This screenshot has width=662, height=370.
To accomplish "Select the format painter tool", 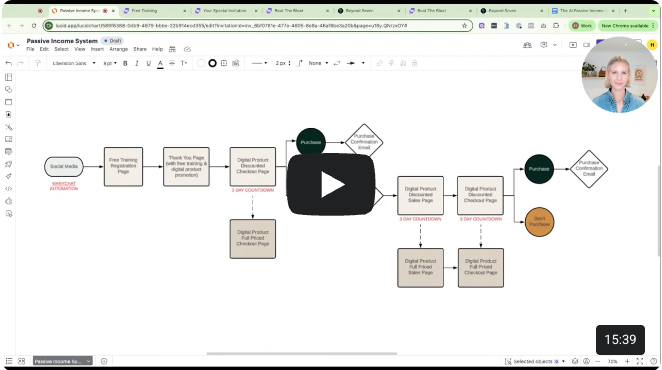I will click(x=38, y=63).
